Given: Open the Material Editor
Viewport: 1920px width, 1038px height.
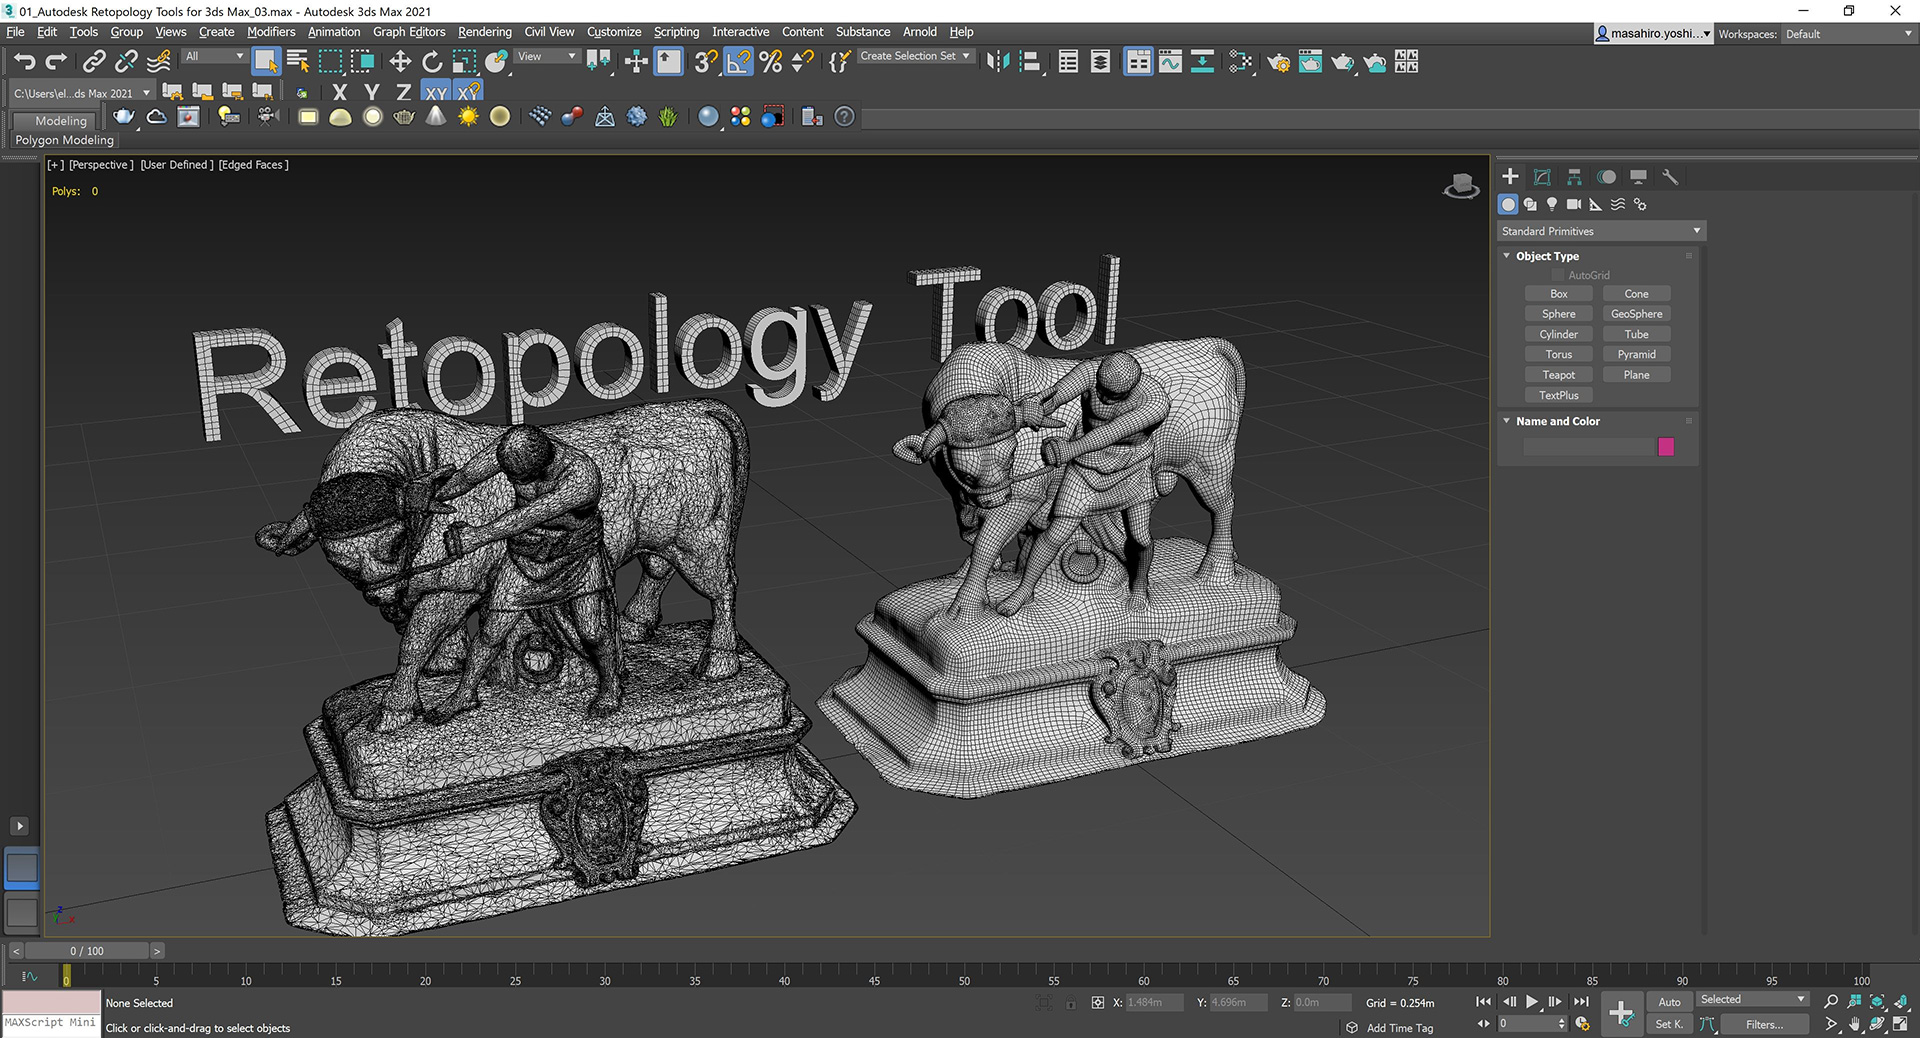Looking at the screenshot, I should click(1240, 63).
